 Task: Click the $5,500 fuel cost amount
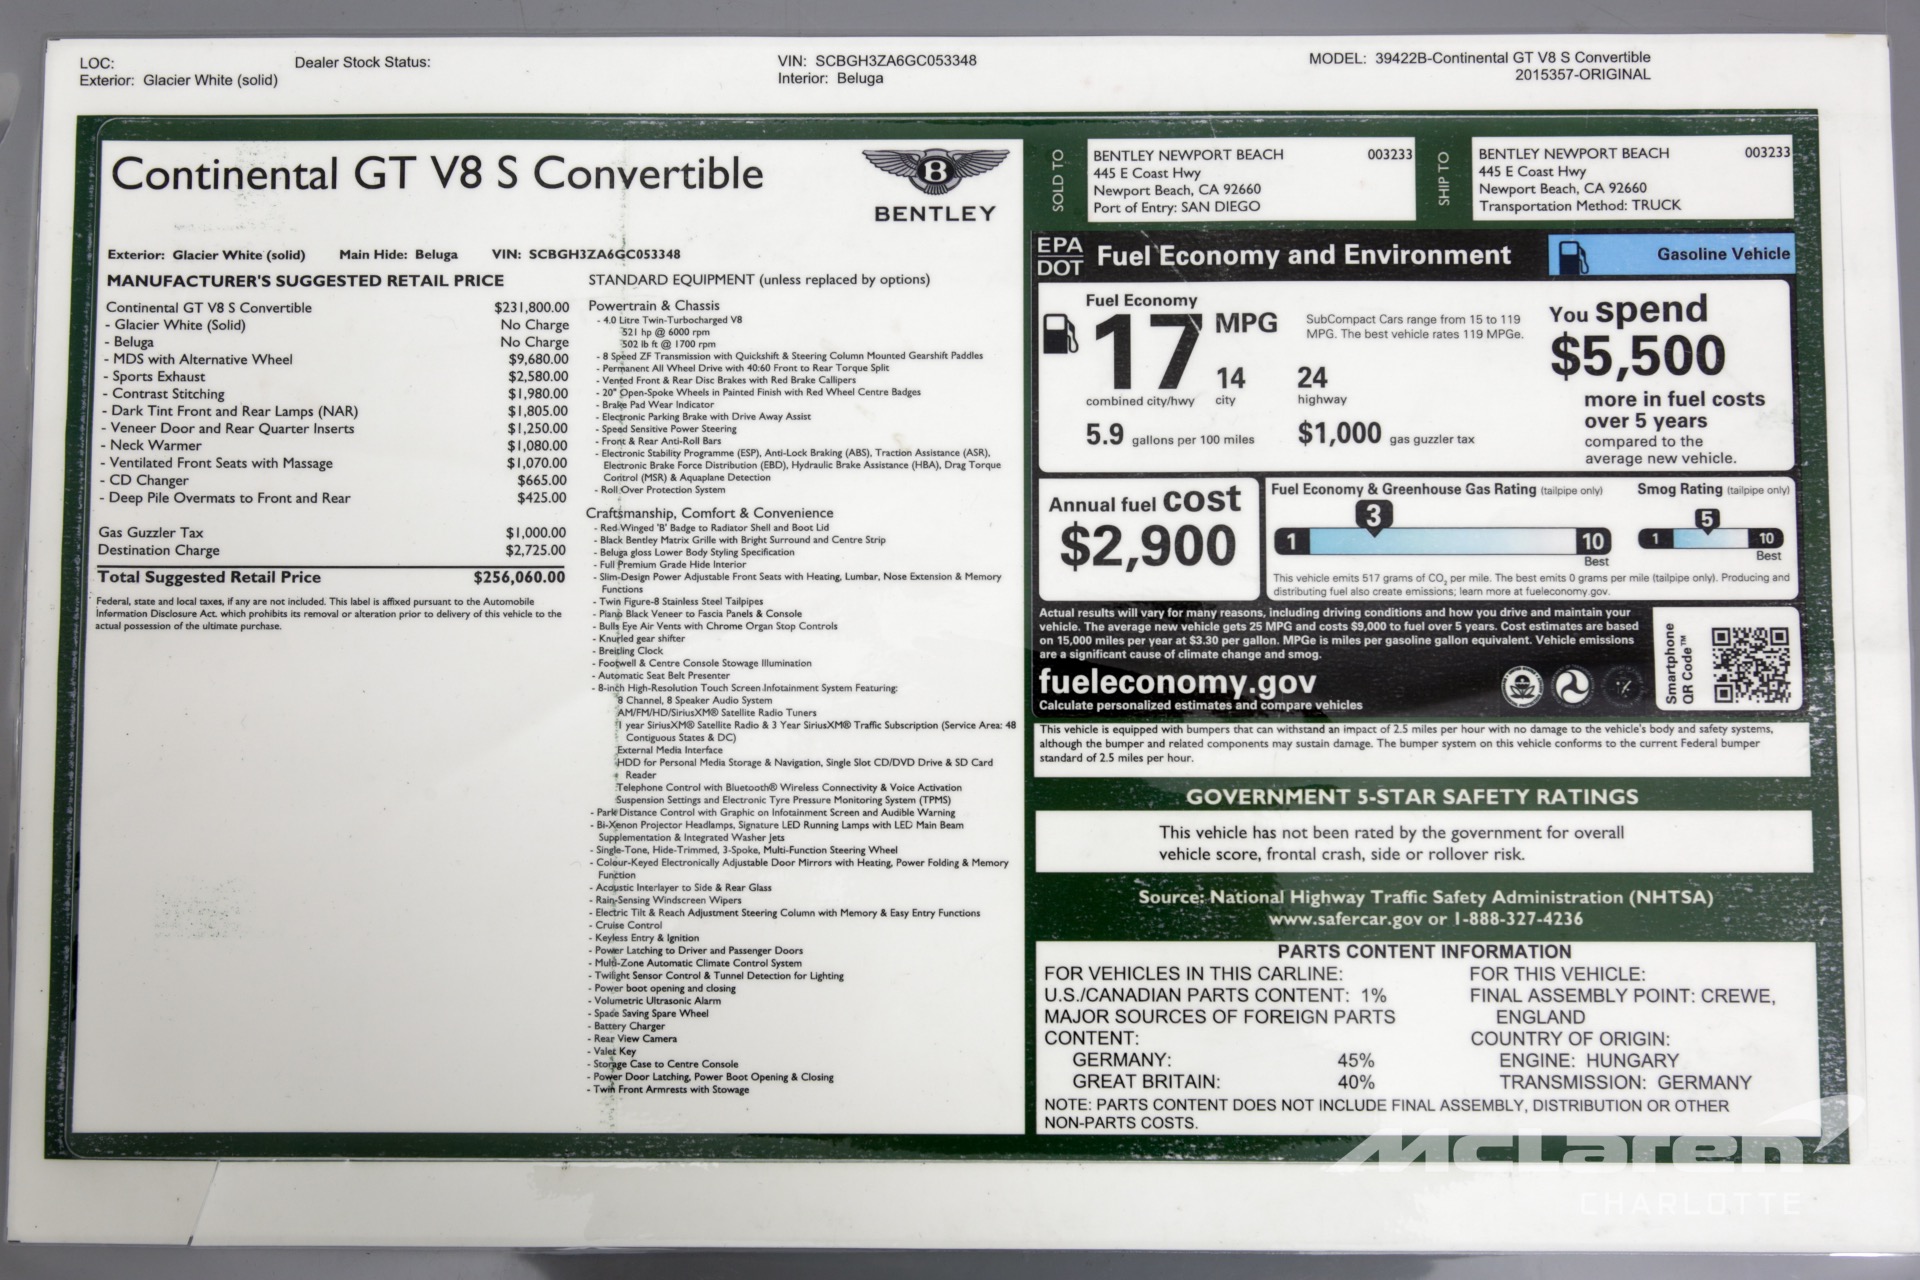pos(1637,356)
